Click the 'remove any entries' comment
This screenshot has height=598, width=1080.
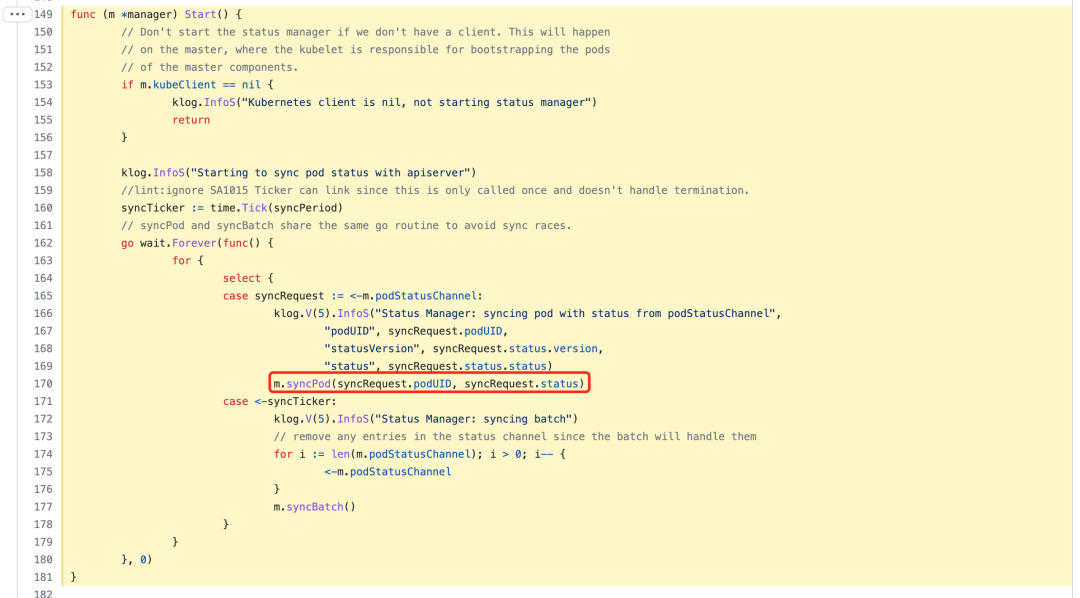515,437
